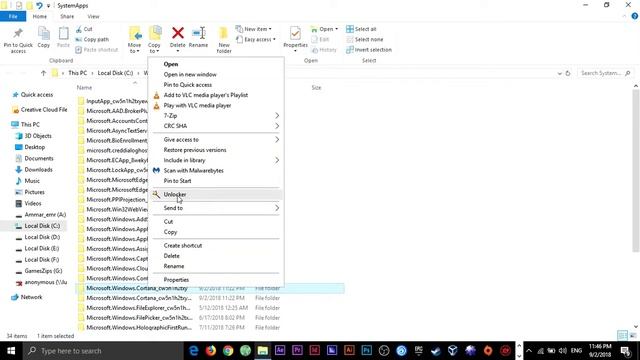Click the Up arrow navigation button
The height and width of the screenshot is (360, 640).
tap(43, 73)
